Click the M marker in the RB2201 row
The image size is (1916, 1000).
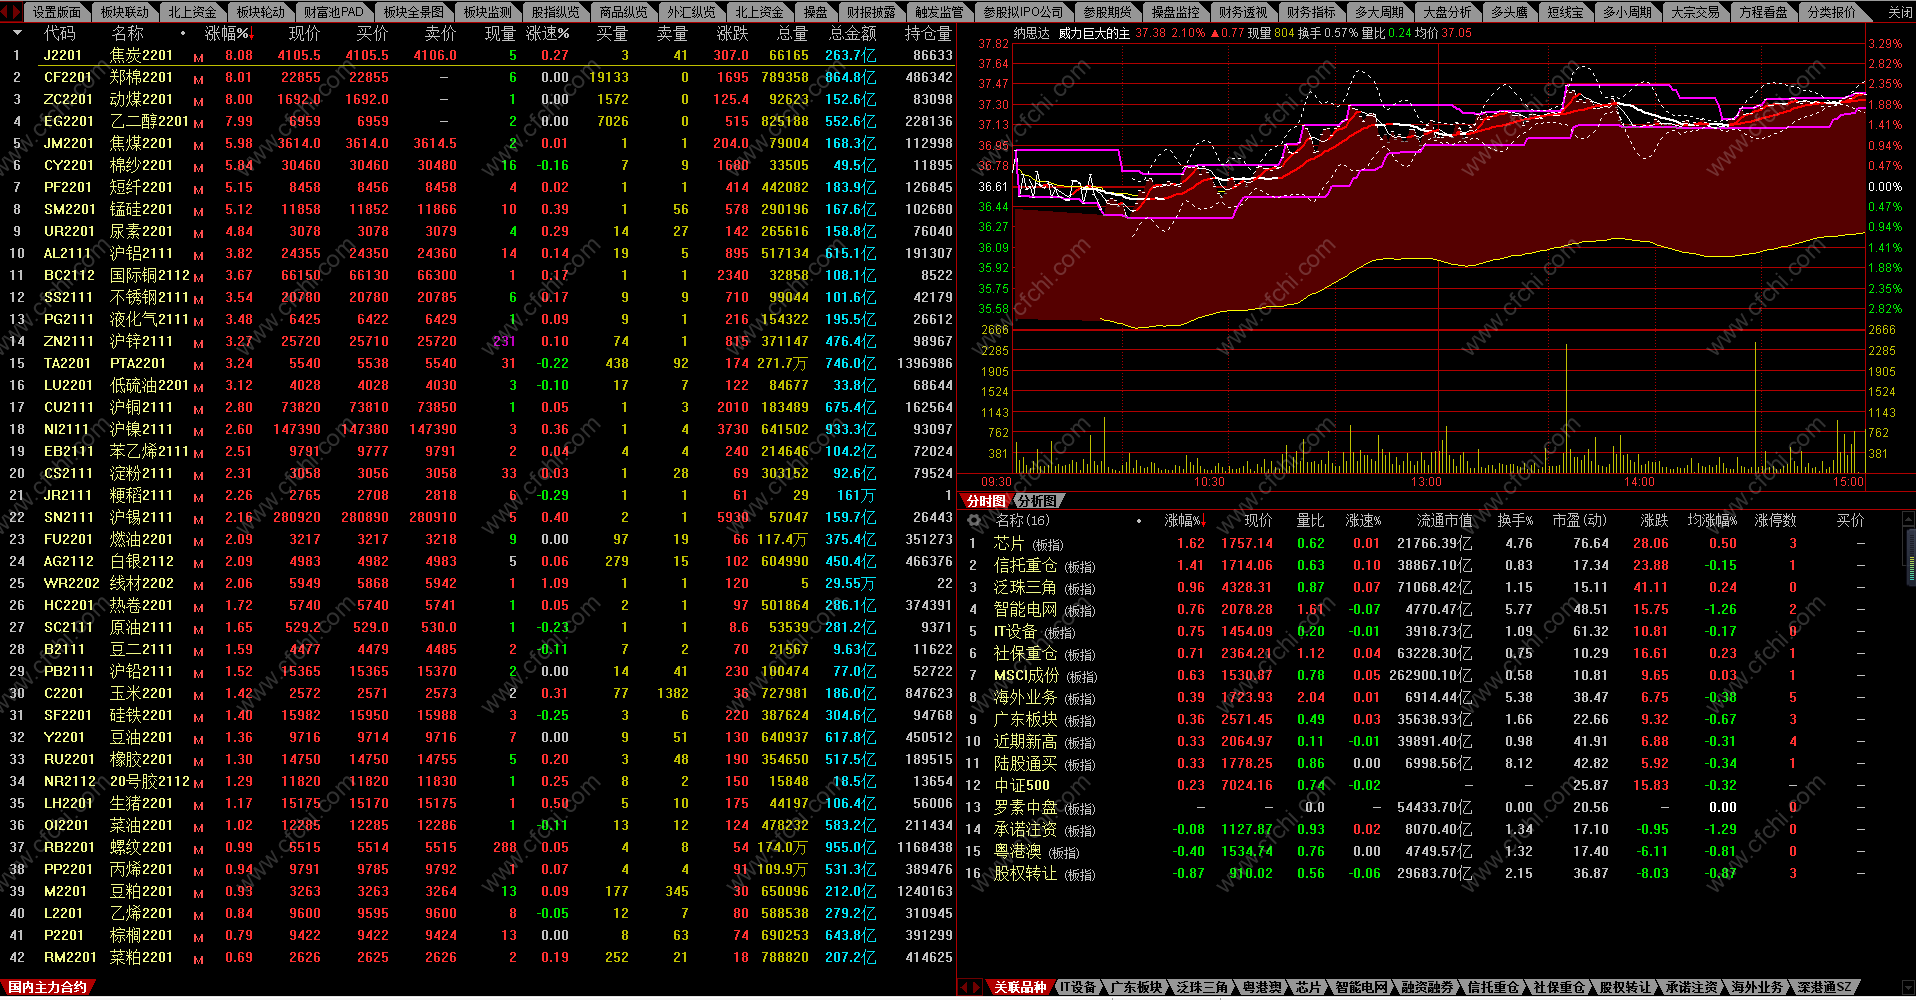click(x=198, y=849)
